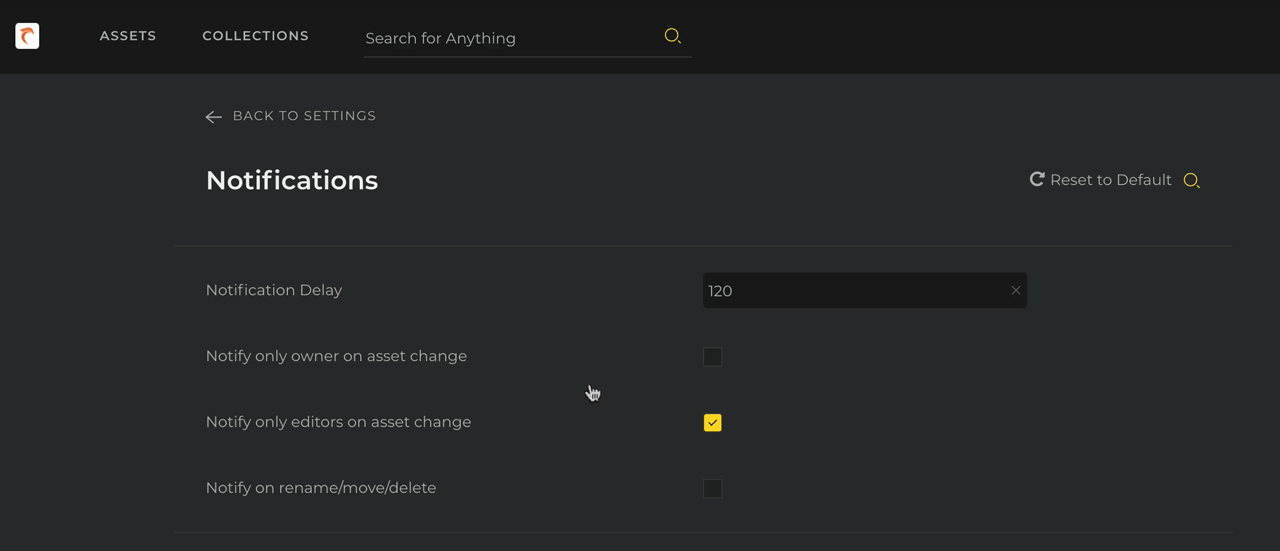Follow the Back to Settings link

(x=304, y=116)
